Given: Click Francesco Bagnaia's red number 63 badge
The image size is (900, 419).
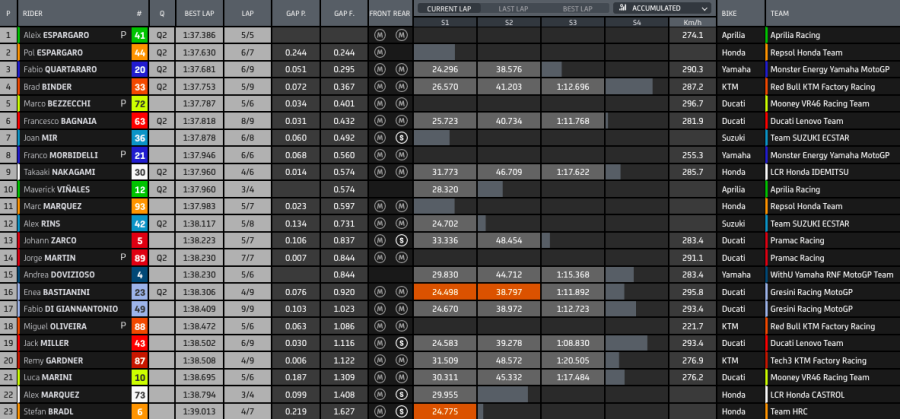Looking at the screenshot, I should (139, 121).
